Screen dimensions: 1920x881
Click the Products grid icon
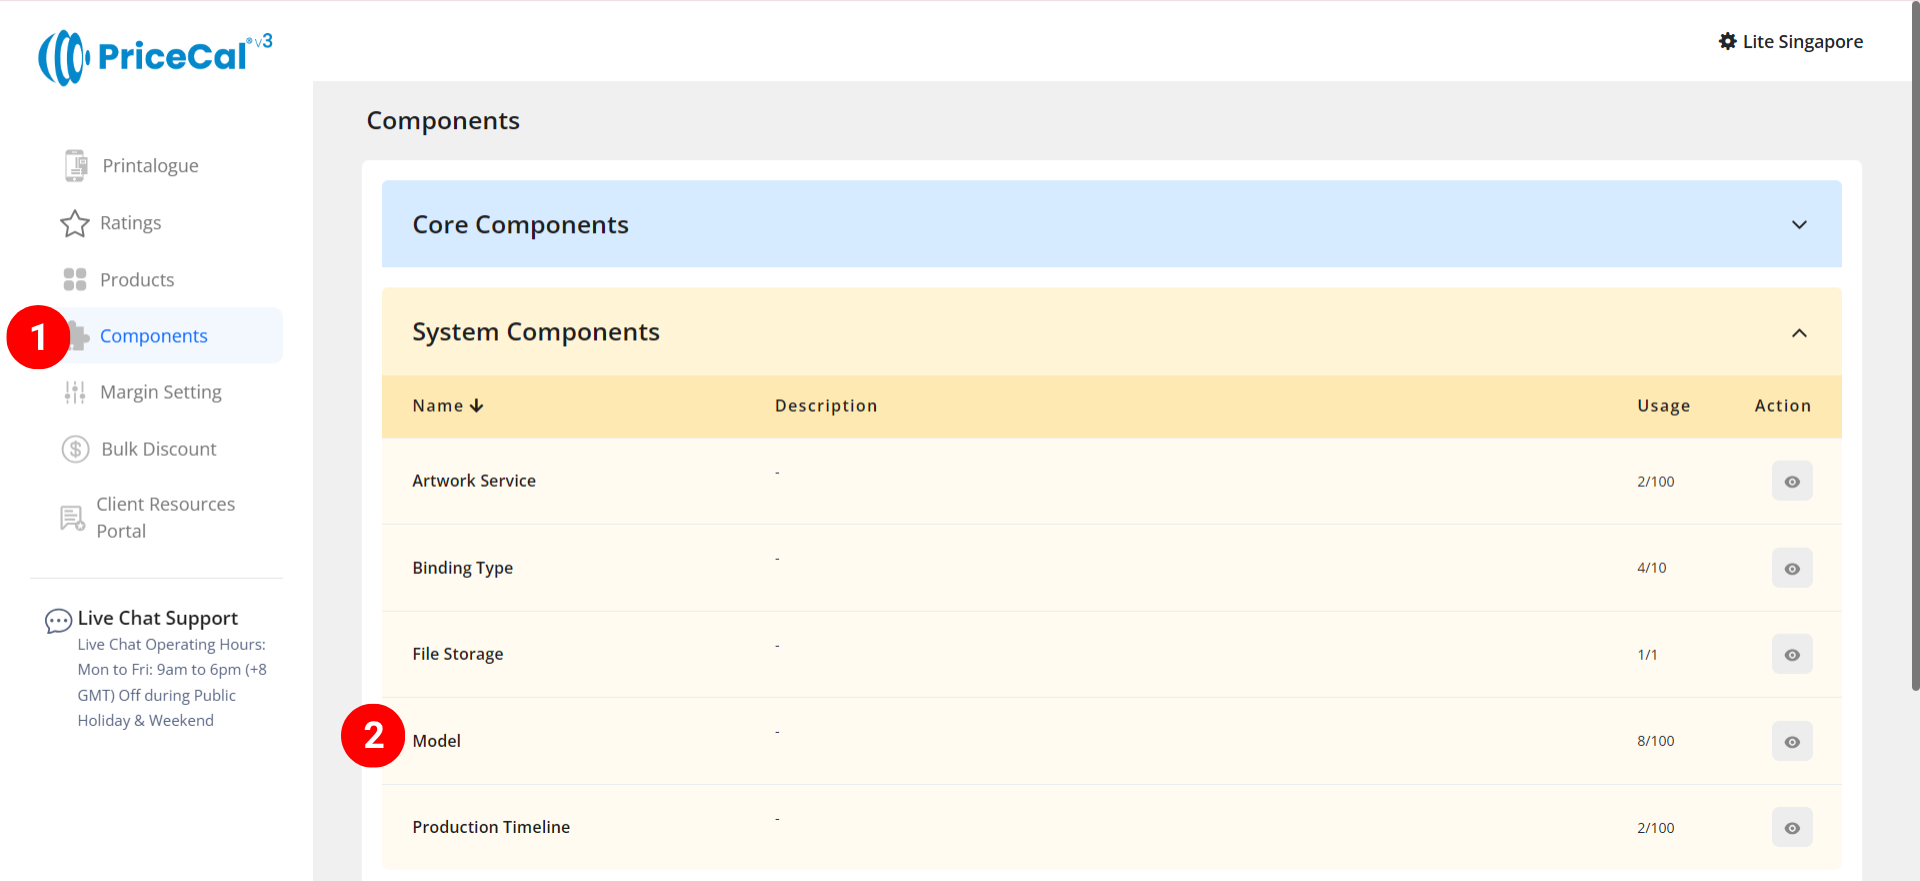[x=75, y=280]
